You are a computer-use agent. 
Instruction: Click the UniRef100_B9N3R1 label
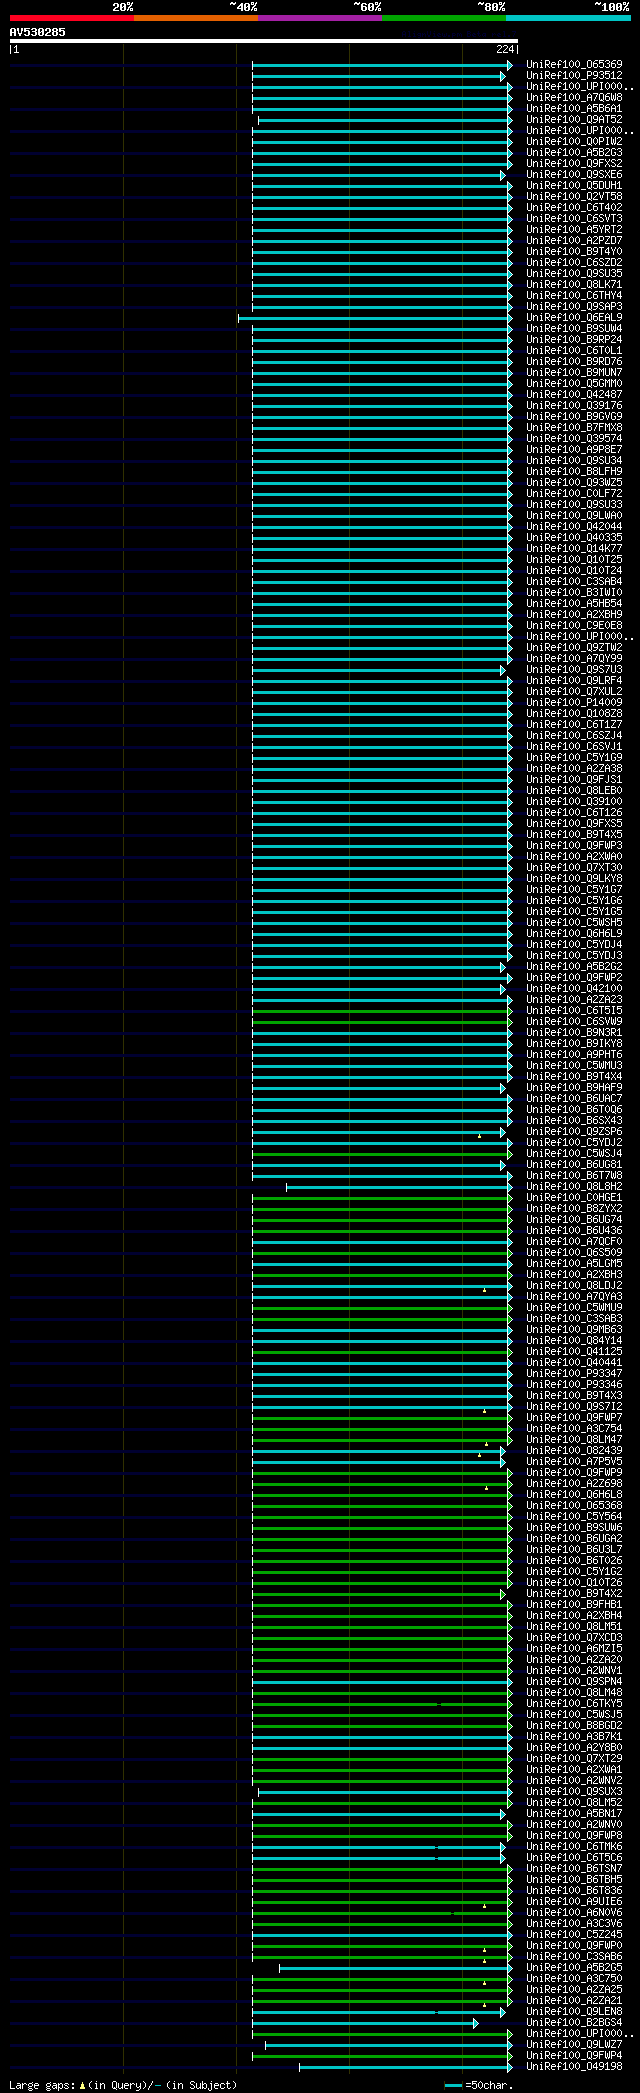click(574, 1033)
